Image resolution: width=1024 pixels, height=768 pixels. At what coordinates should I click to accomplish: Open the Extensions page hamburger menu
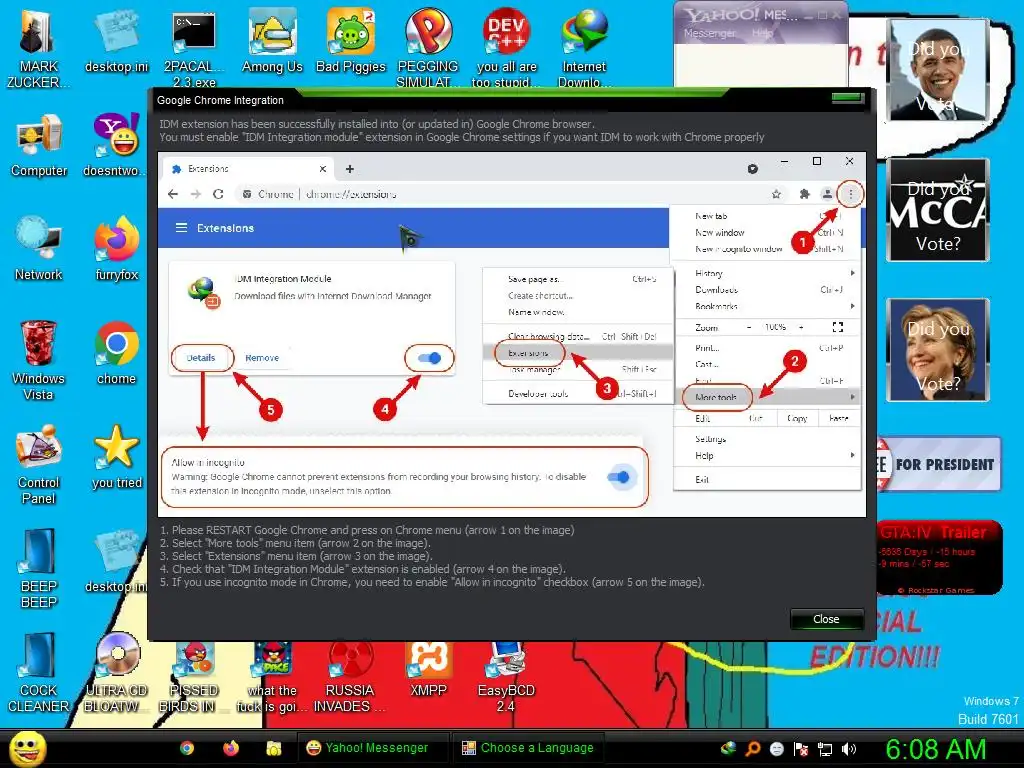pyautogui.click(x=181, y=228)
